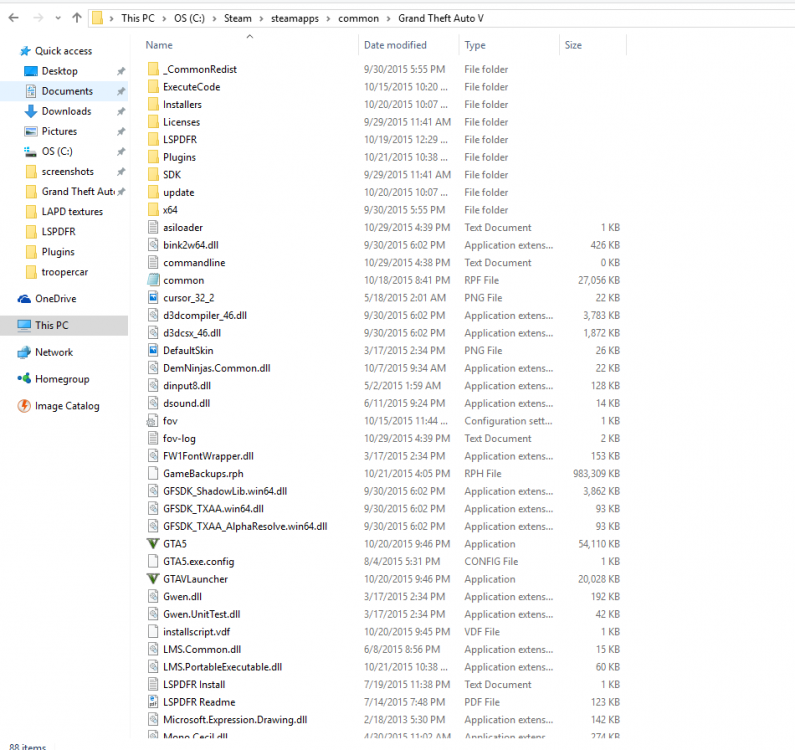Image resolution: width=795 pixels, height=750 pixels.
Task: Open Desktop in Quick access
Action: [x=59, y=71]
